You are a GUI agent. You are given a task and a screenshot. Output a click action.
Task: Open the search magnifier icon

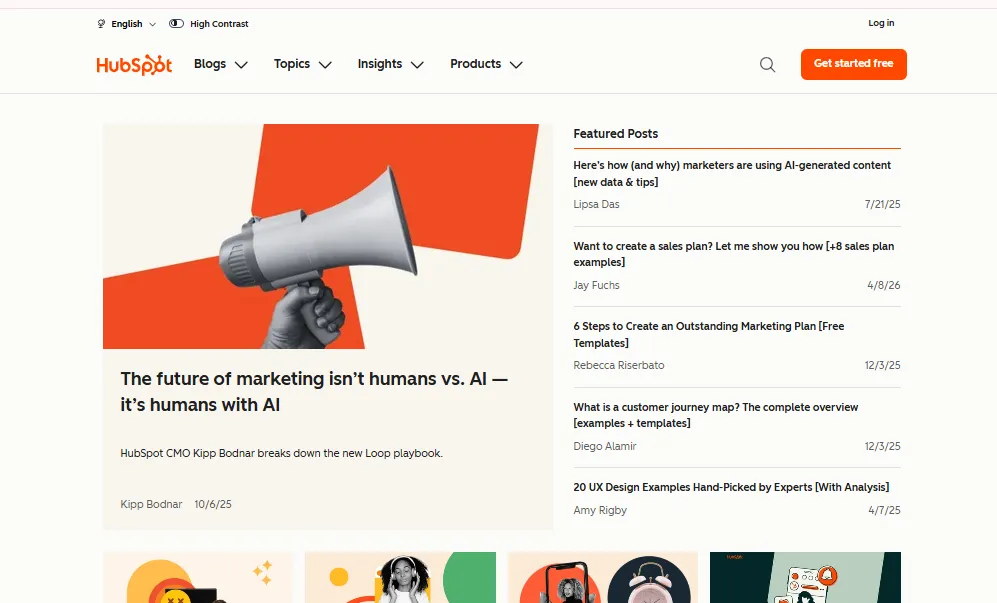tap(767, 64)
